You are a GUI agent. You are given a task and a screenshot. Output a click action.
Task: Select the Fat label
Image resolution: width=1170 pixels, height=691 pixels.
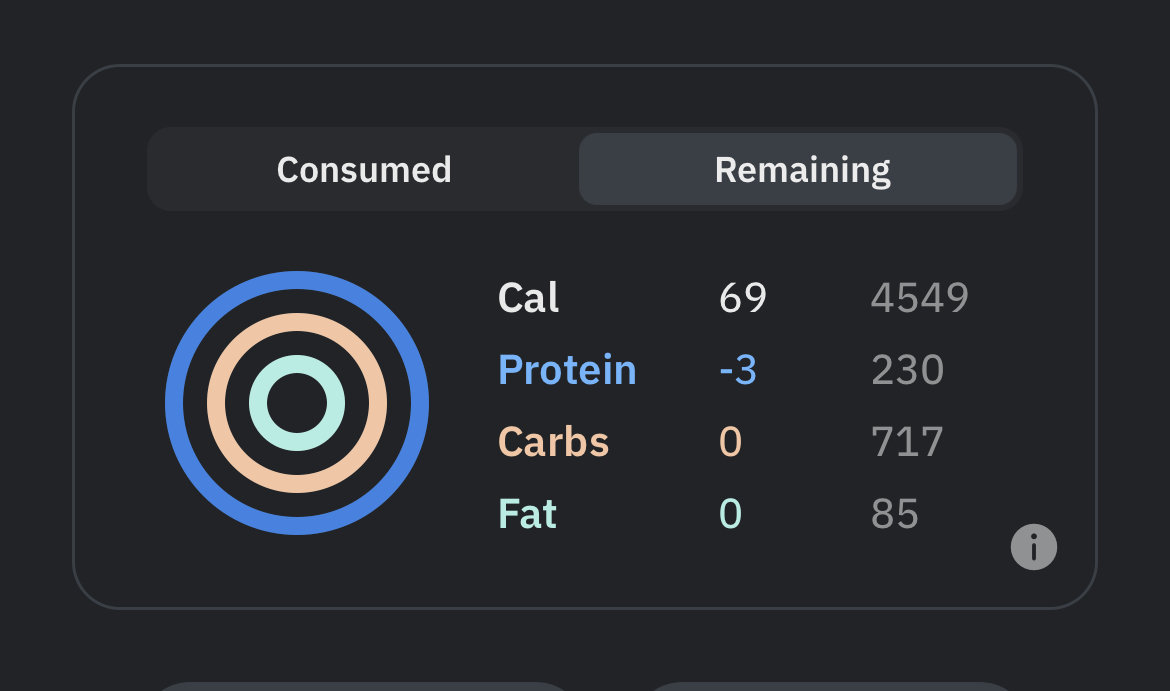pos(528,513)
